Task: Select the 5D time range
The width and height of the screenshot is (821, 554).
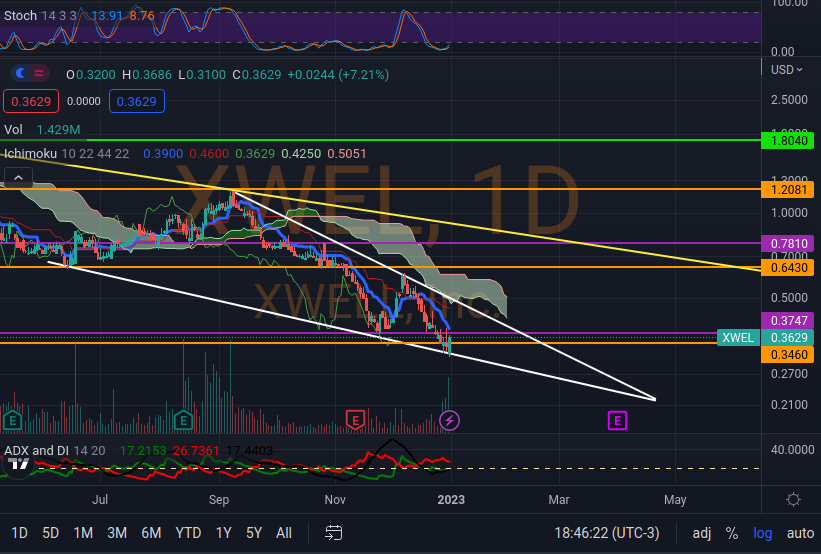Action: (x=50, y=533)
